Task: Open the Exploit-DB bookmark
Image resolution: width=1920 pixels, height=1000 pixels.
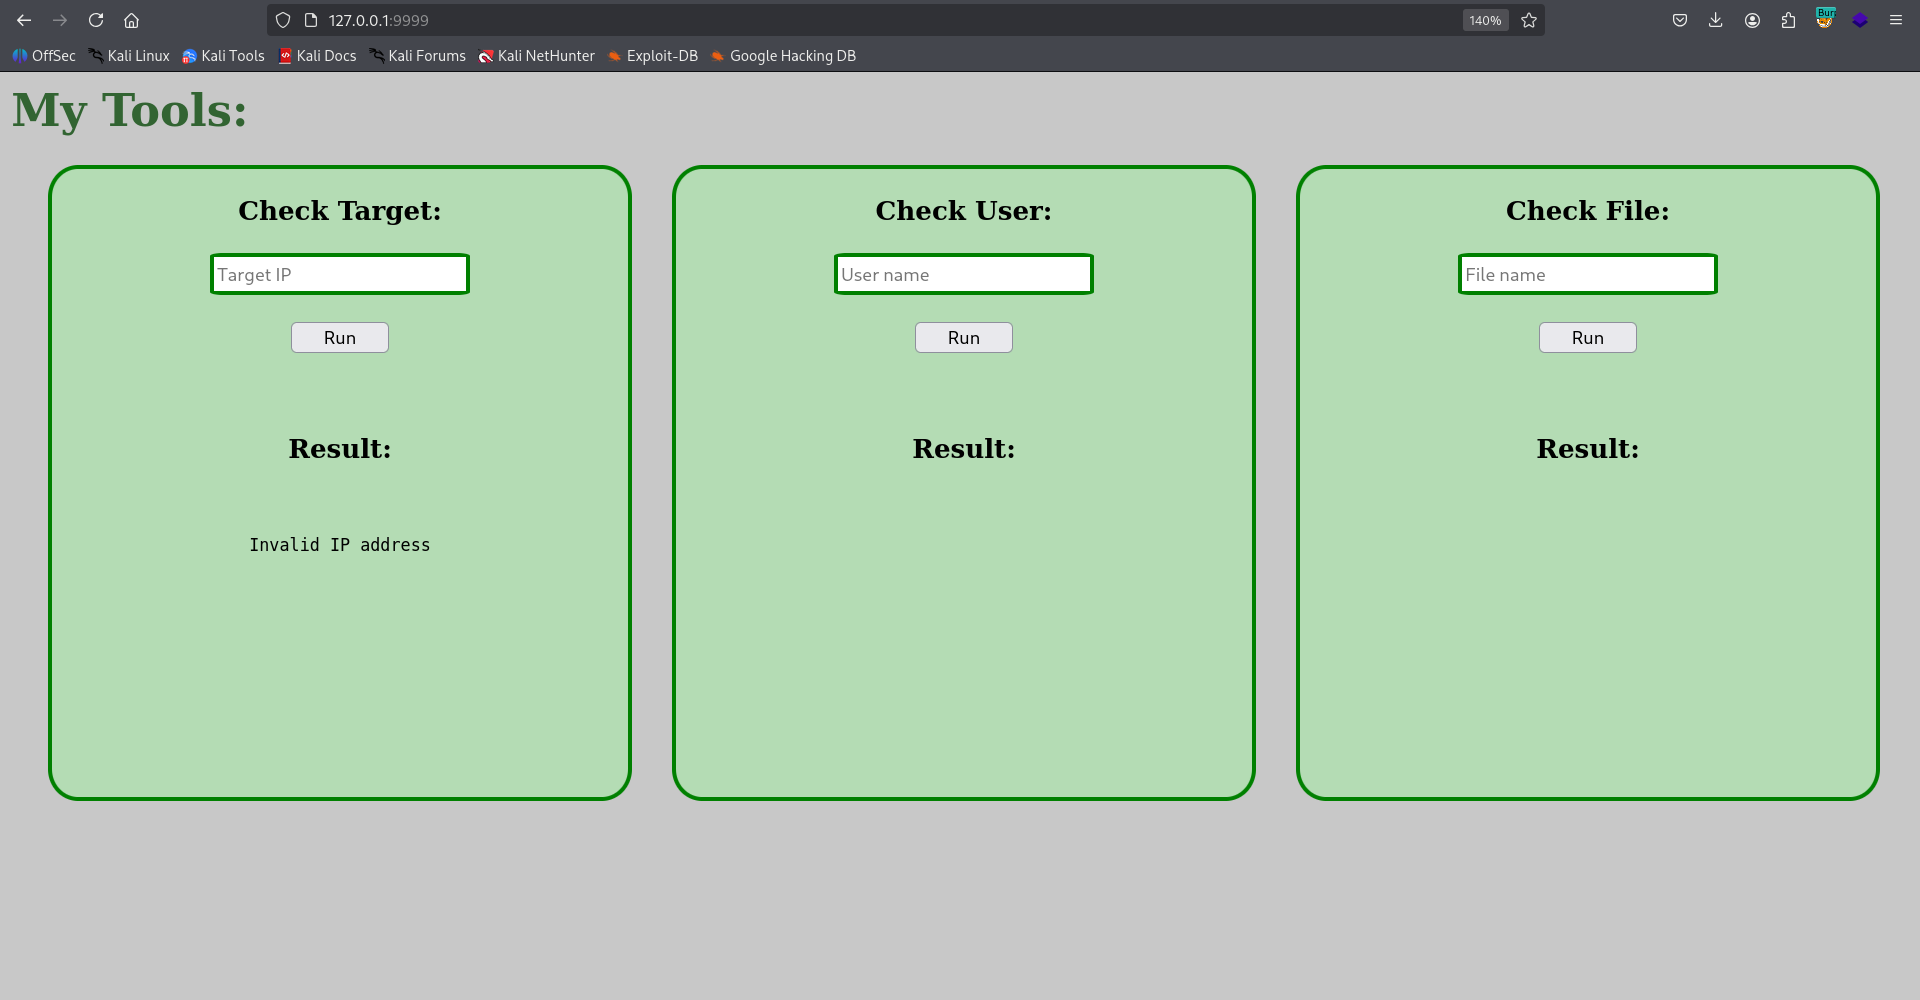Action: (x=652, y=56)
